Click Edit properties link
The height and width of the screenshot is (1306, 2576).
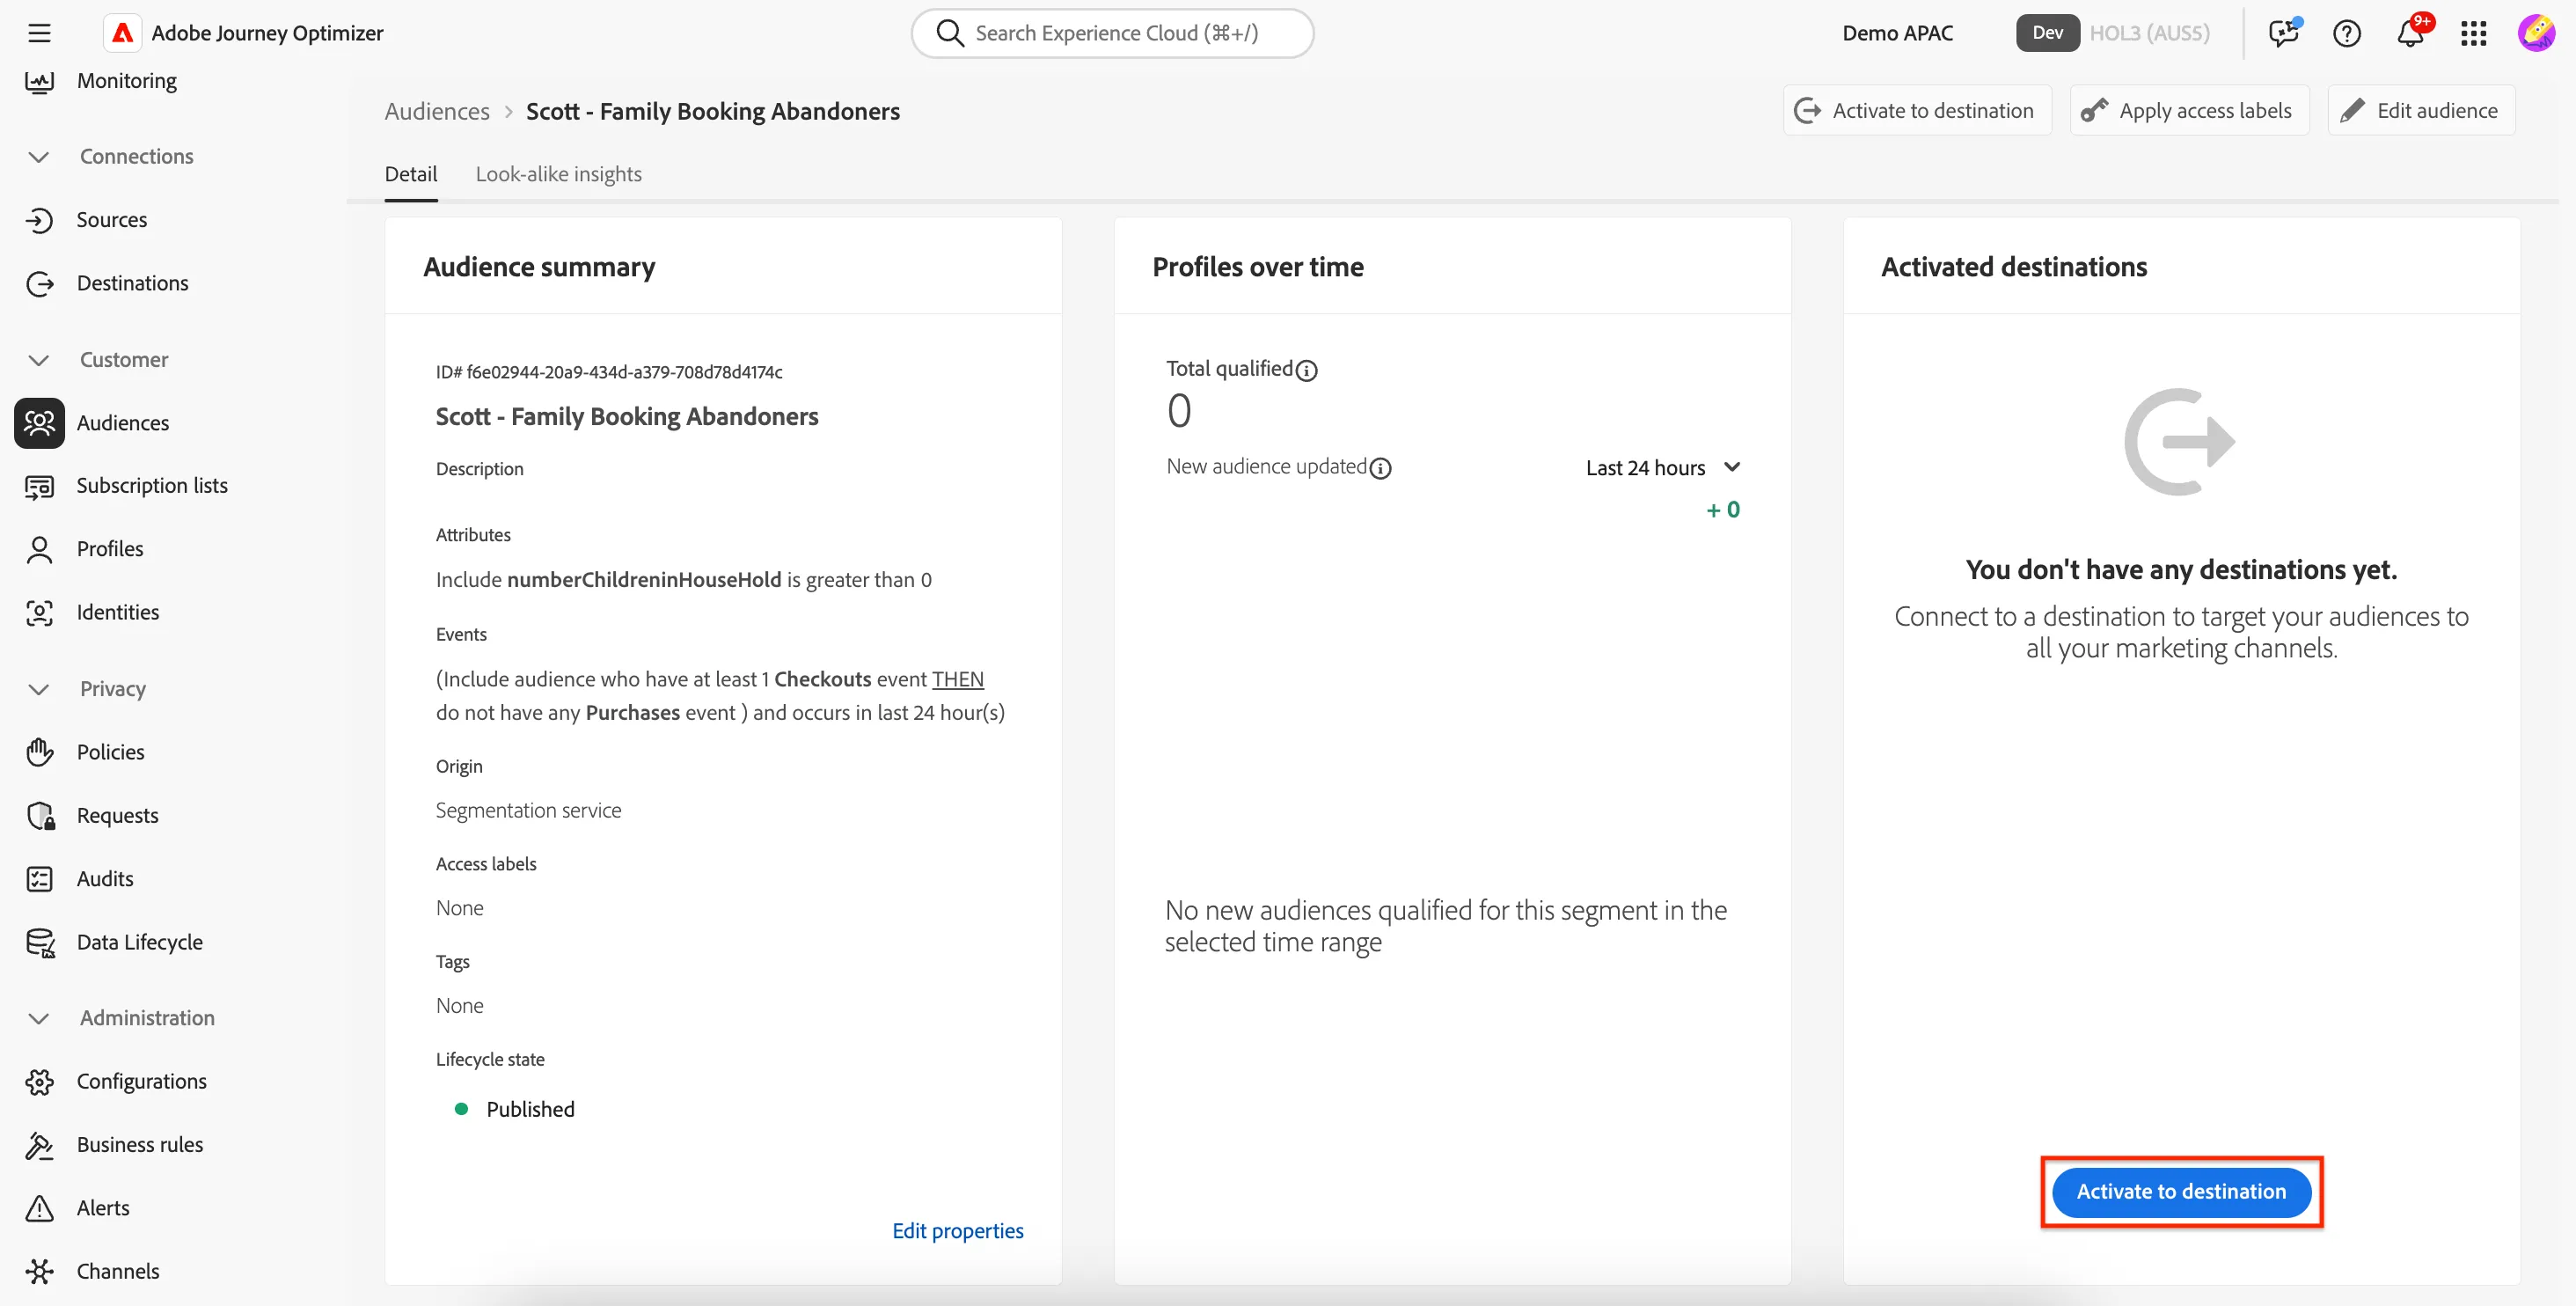[957, 1231]
